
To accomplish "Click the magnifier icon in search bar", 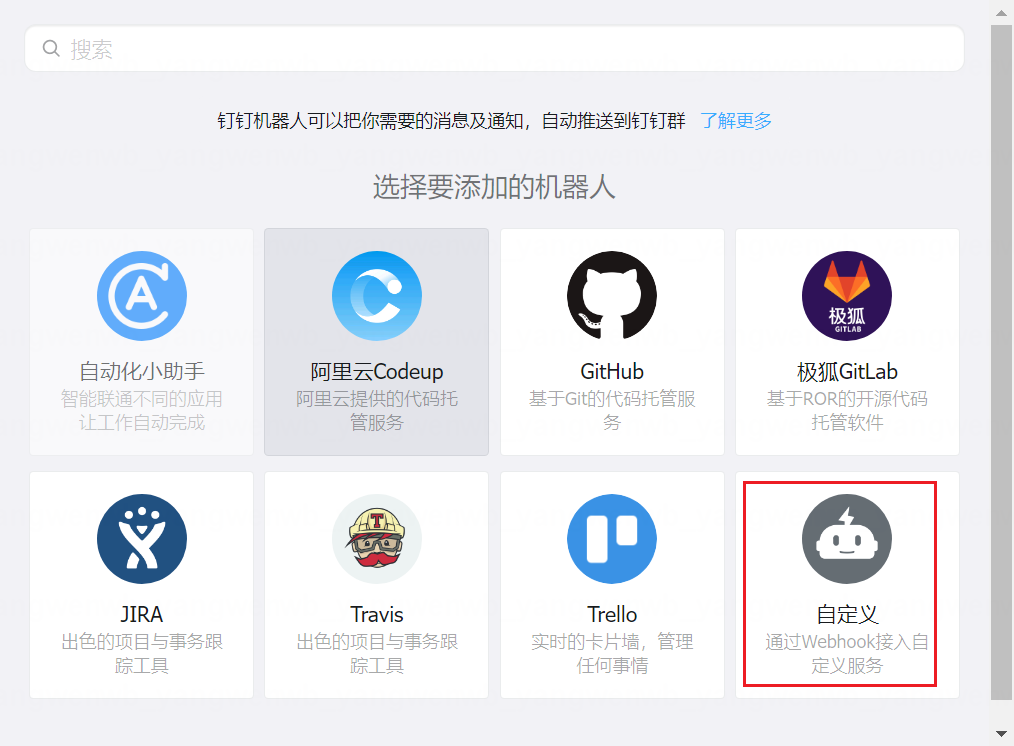I will tap(51, 49).
